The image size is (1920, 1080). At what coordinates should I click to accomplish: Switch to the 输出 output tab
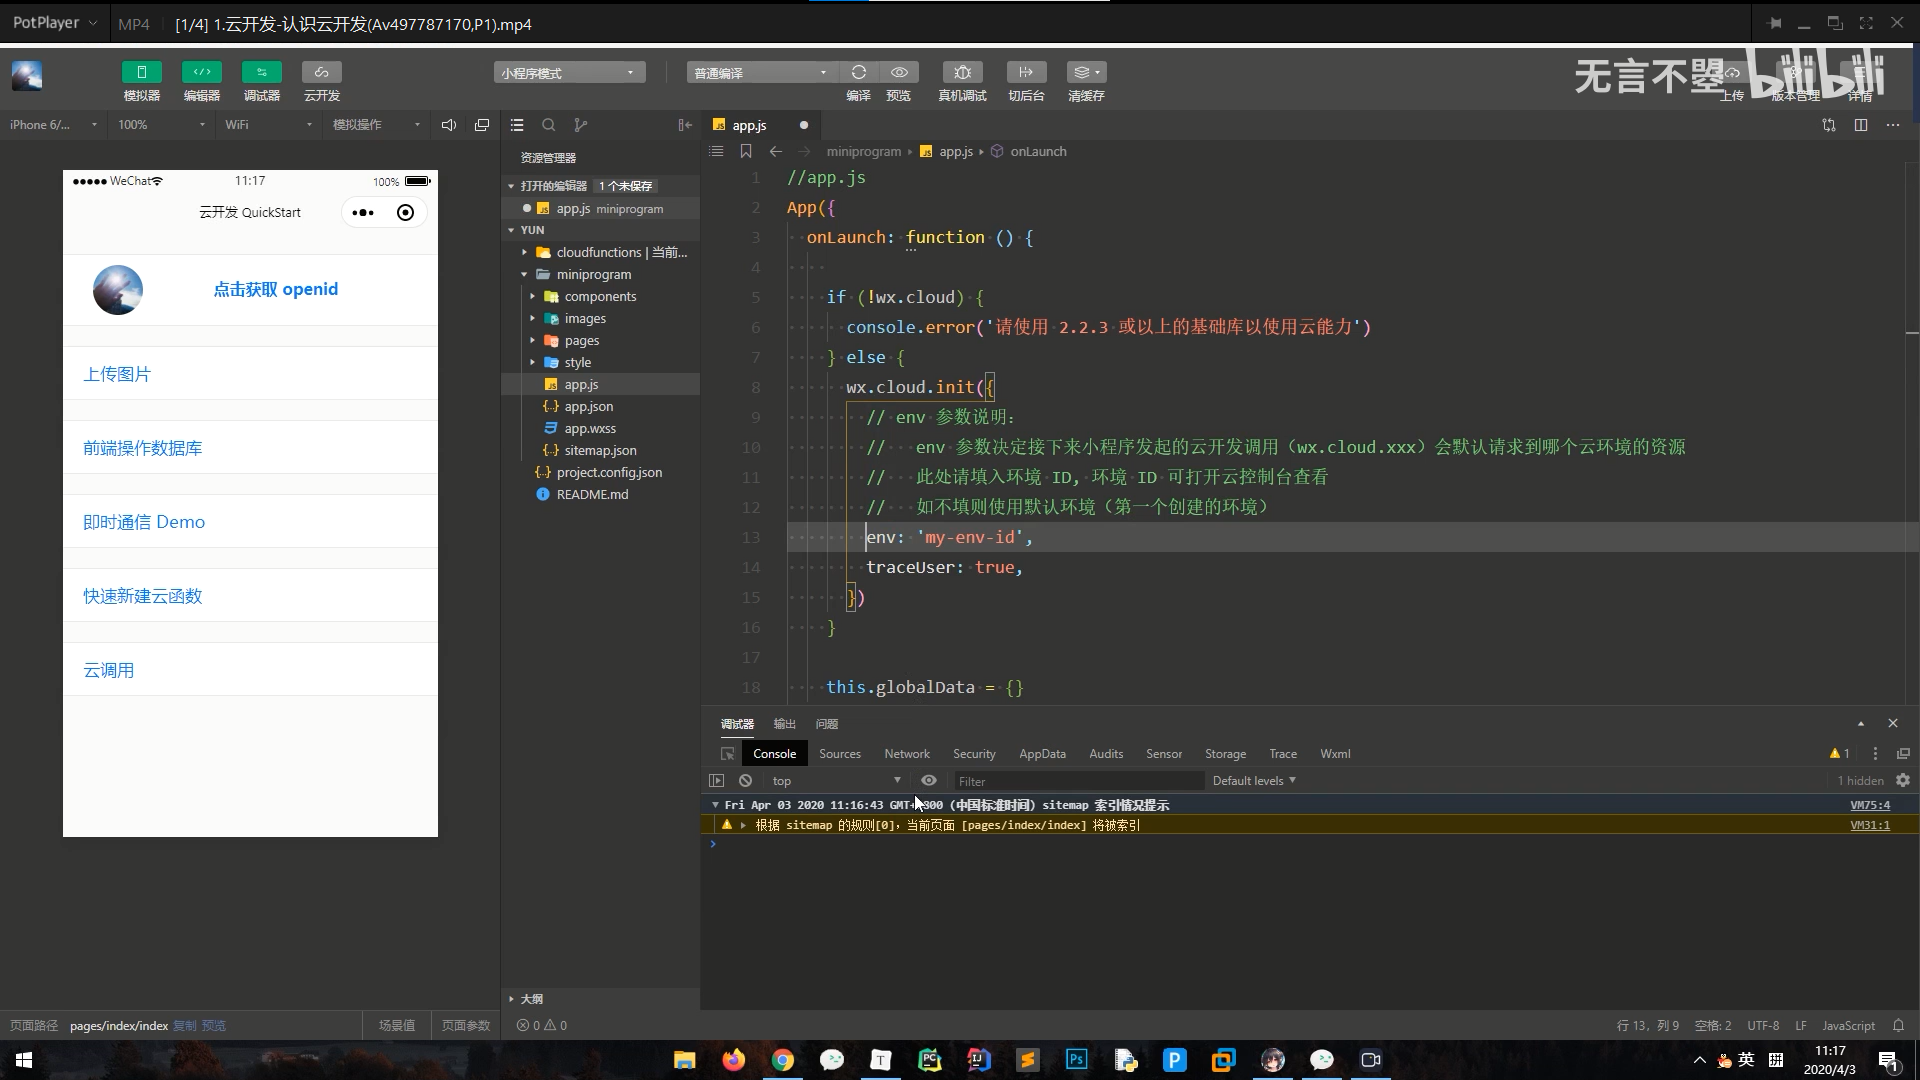click(x=784, y=724)
